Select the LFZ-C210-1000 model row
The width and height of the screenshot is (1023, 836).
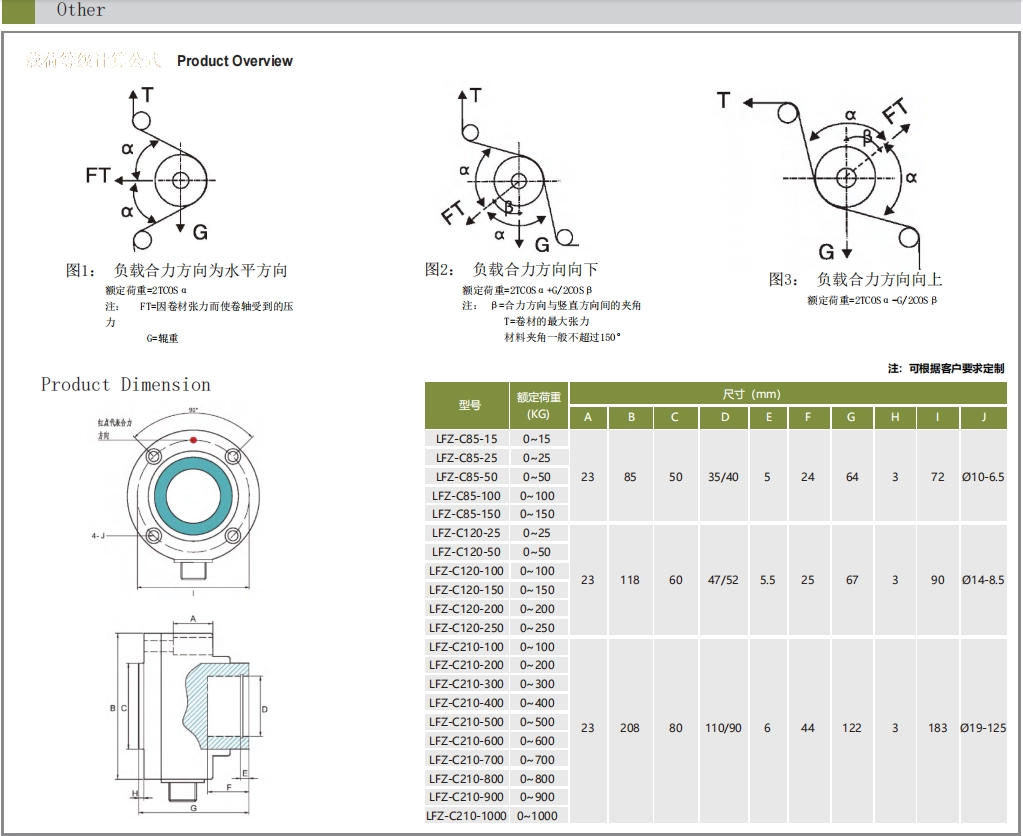(466, 816)
